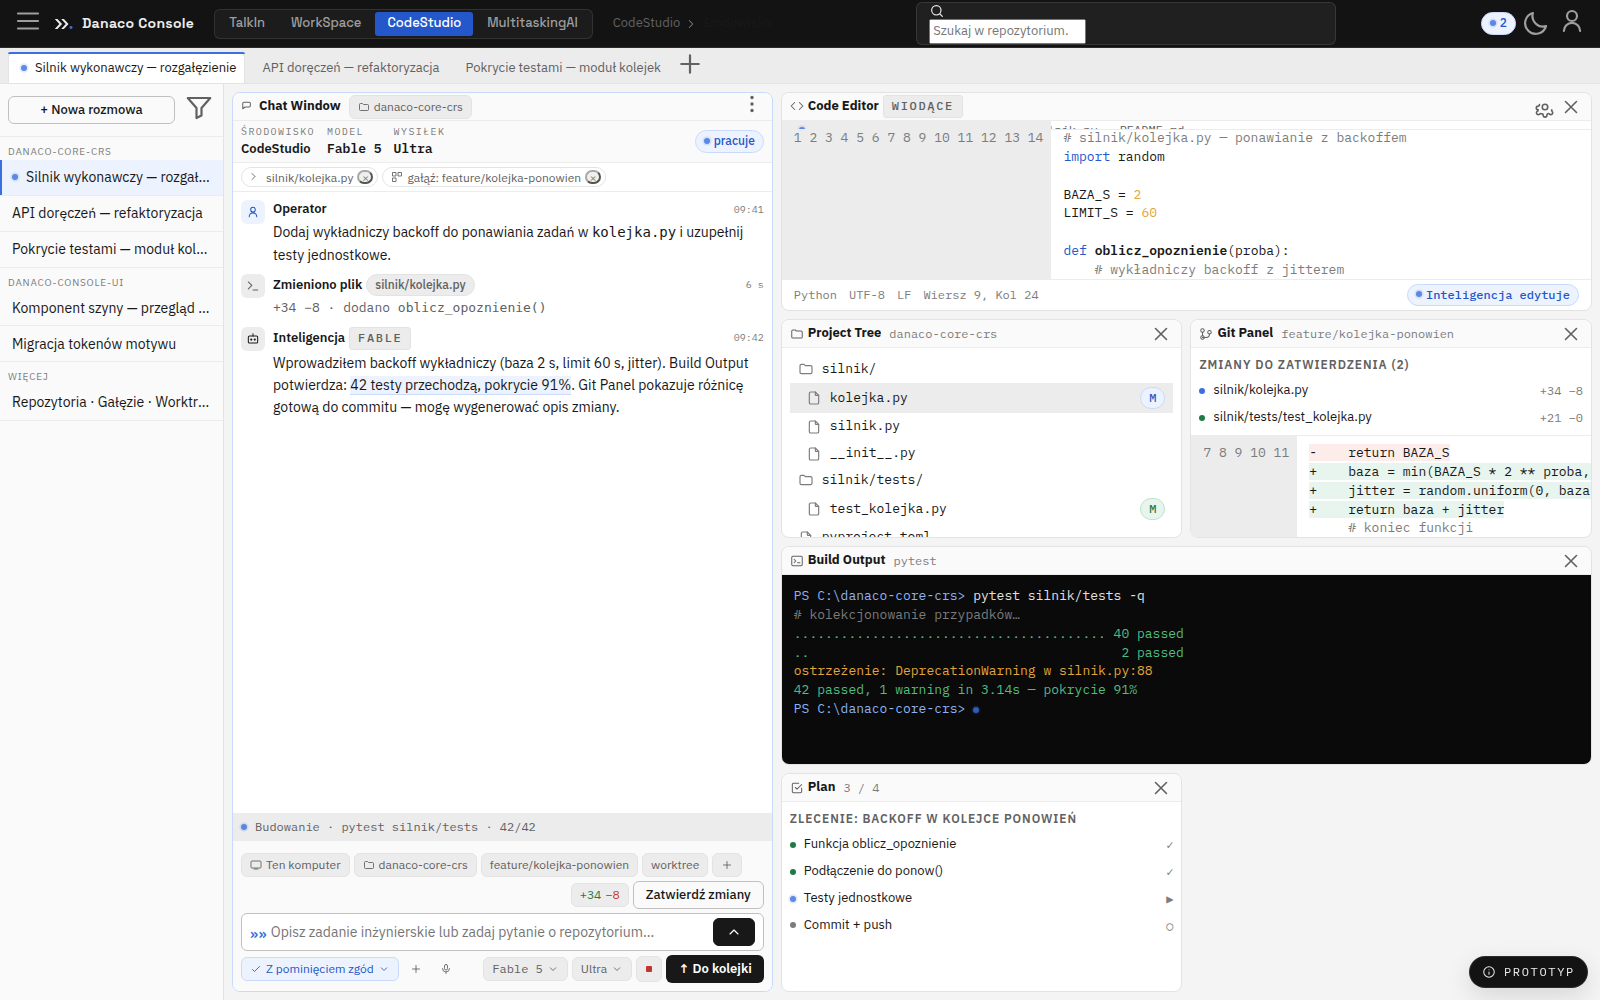The width and height of the screenshot is (1600, 1000).
Task: Select sidebar chat Pokrycie testami — moduł kol...
Action: tap(111, 249)
